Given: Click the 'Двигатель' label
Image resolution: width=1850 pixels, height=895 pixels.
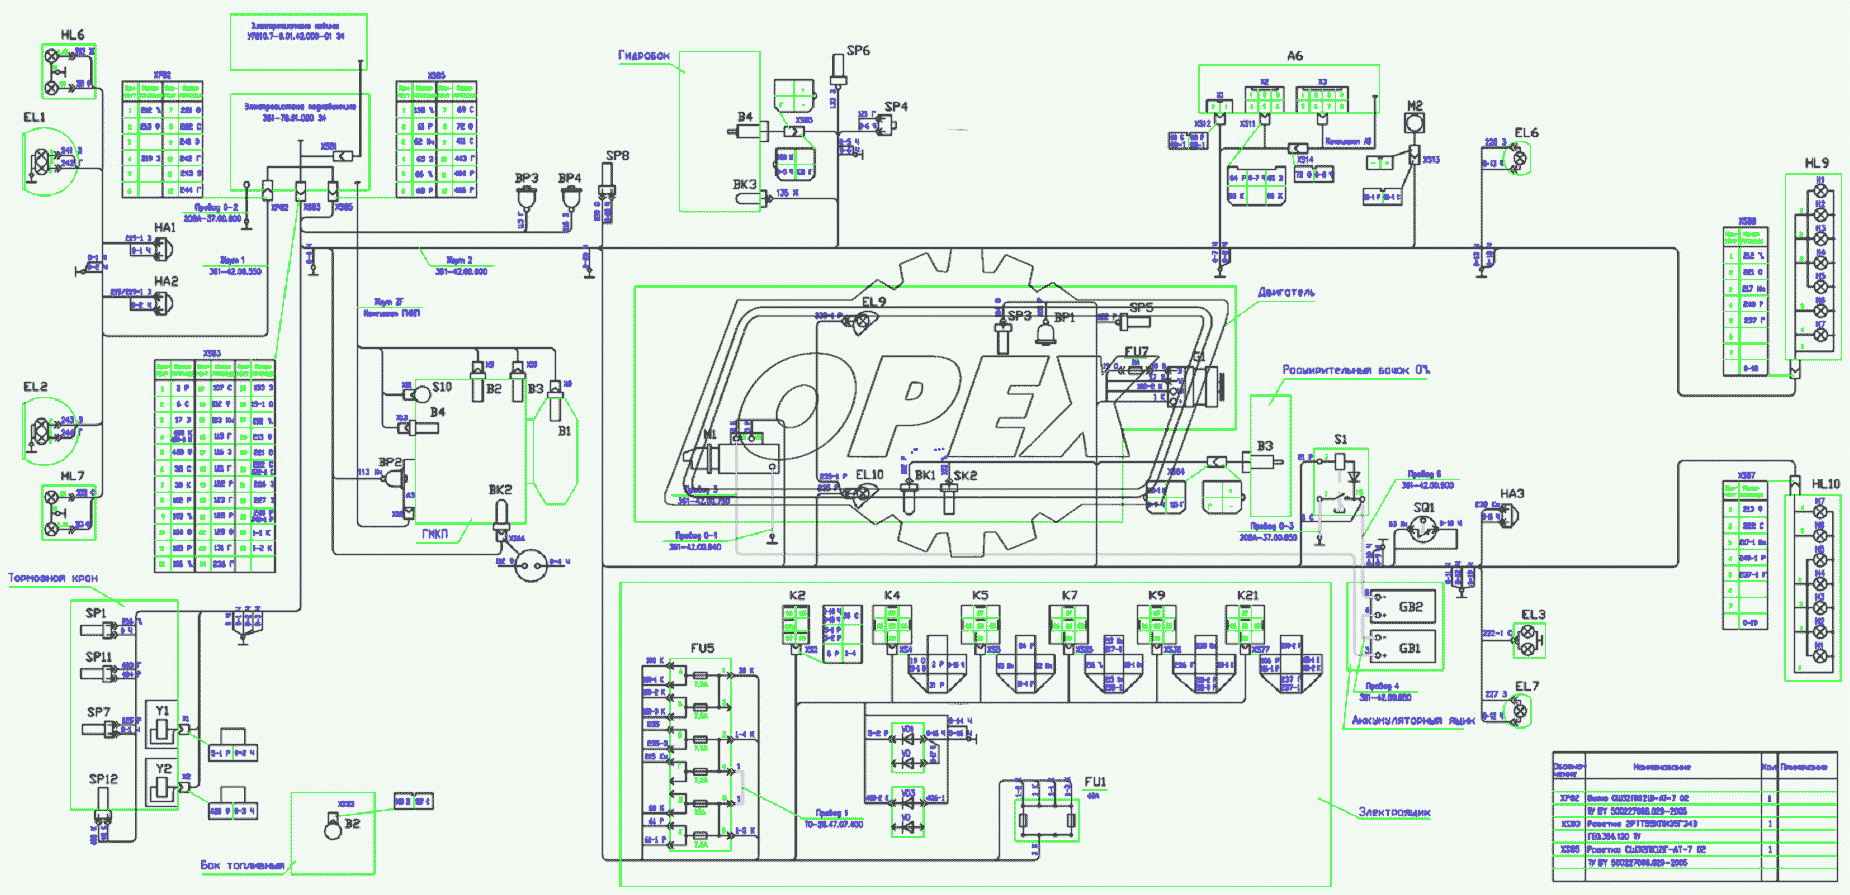Looking at the screenshot, I should [x=1286, y=292].
